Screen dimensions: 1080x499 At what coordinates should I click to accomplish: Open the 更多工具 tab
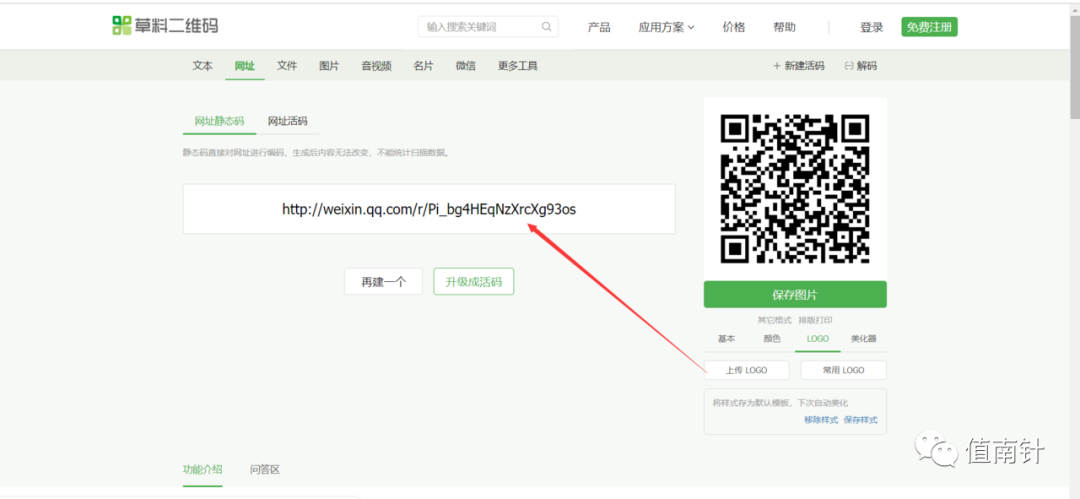point(518,66)
